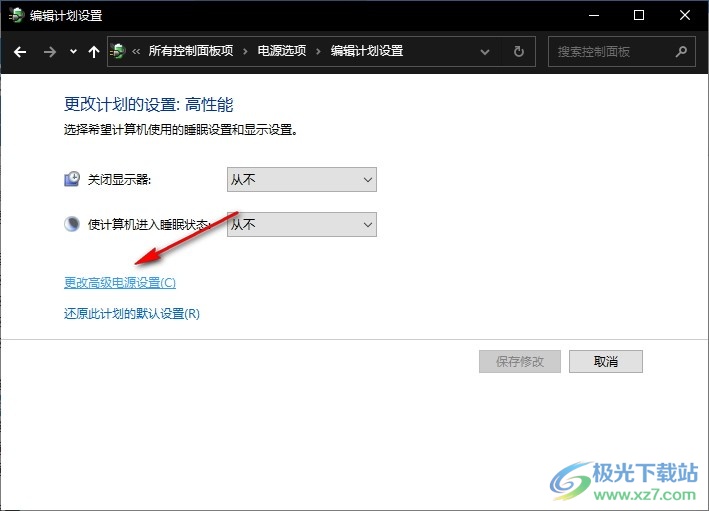Open address bar history dropdown
Image resolution: width=709 pixels, height=511 pixels.
[485, 52]
